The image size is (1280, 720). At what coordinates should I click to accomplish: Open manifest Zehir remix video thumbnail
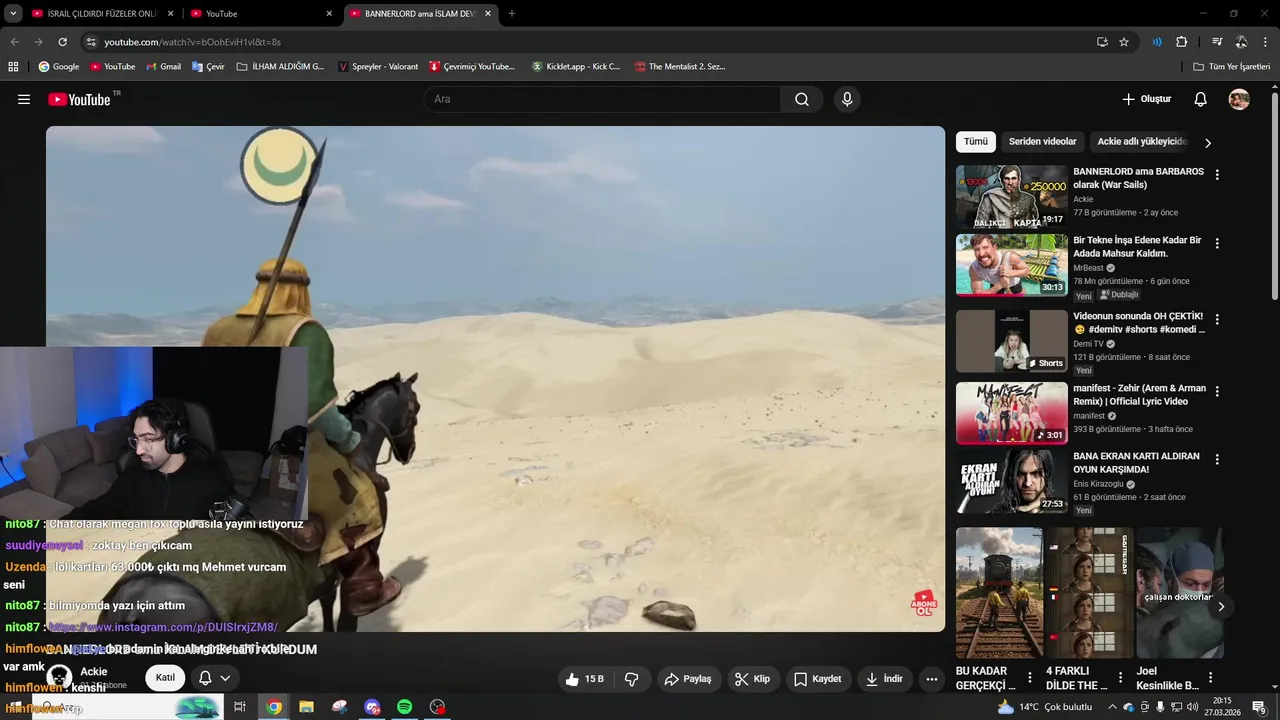pos(1012,413)
